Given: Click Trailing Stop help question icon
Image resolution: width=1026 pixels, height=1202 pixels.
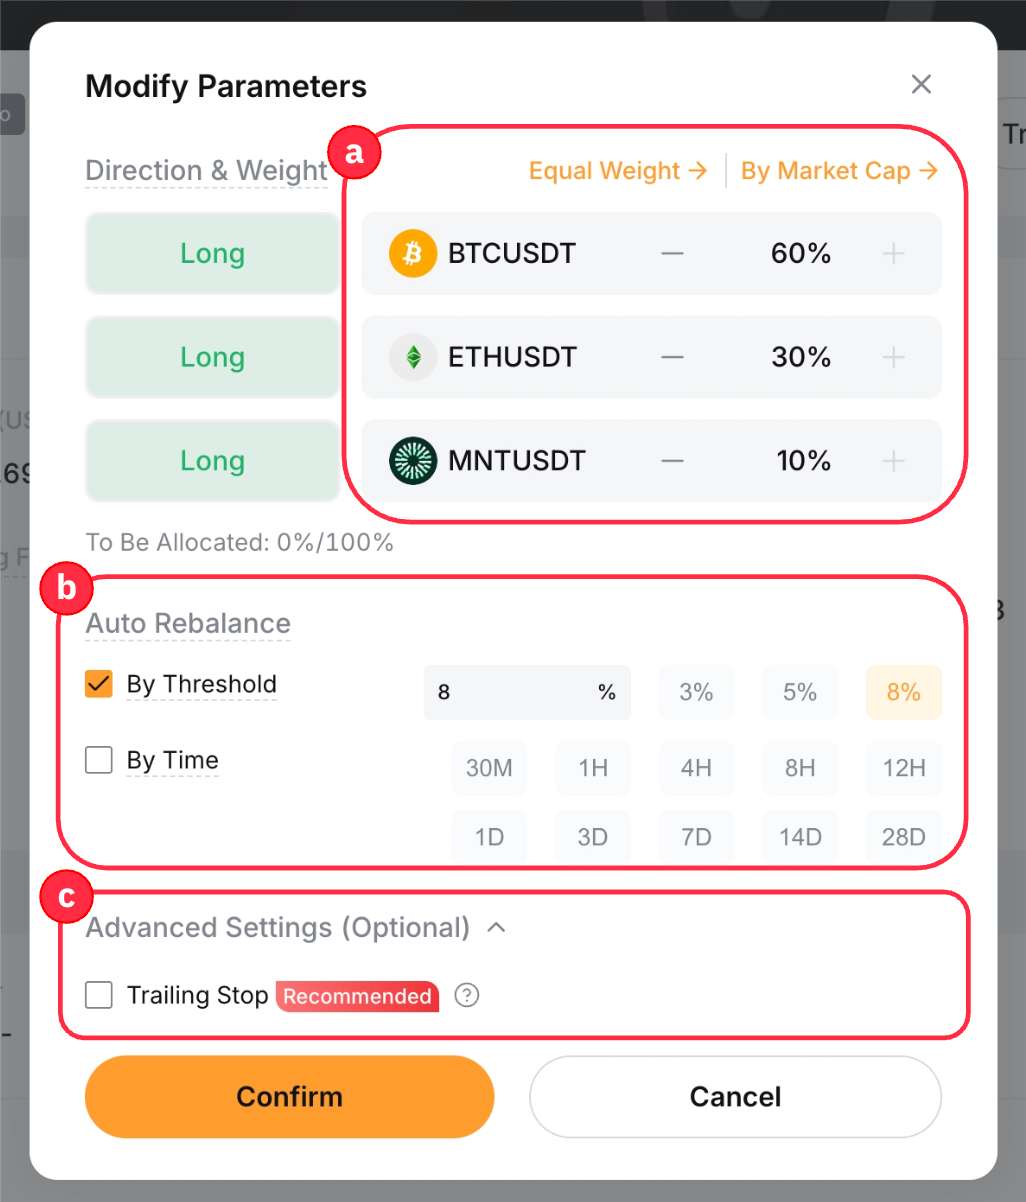Looking at the screenshot, I should (466, 996).
